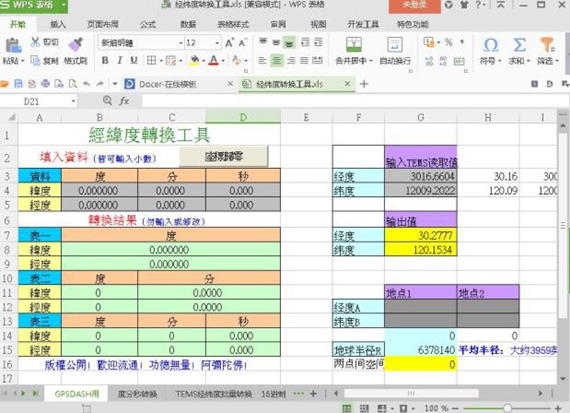Viewport: 570px width, 413px height.
Task: Click the red font color icon
Action: (213, 60)
